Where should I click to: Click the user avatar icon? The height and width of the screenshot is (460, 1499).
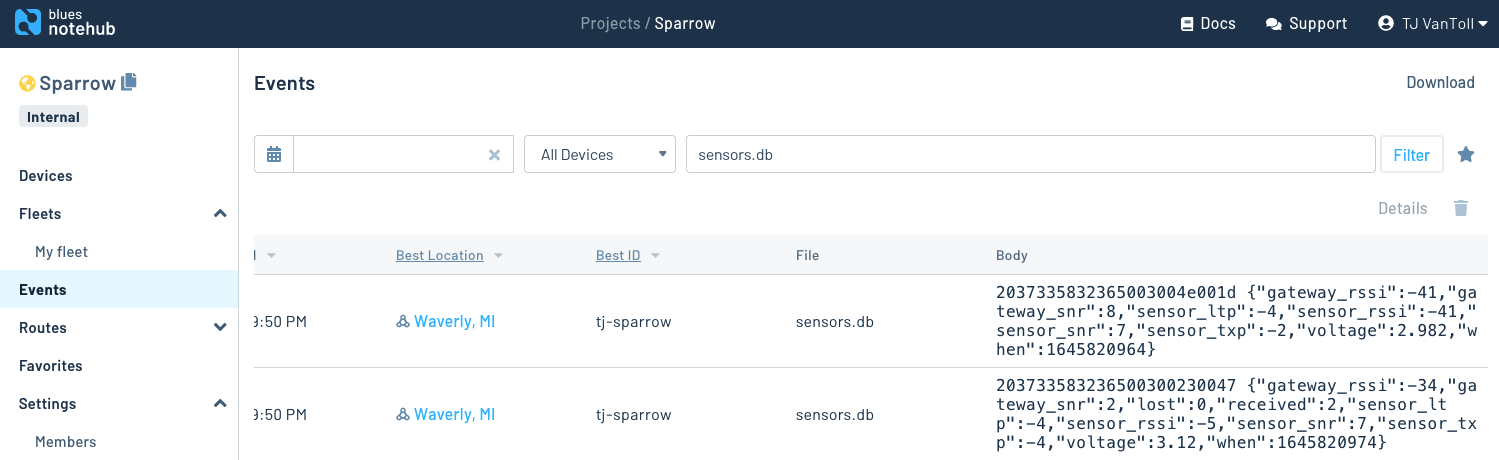(1385, 23)
